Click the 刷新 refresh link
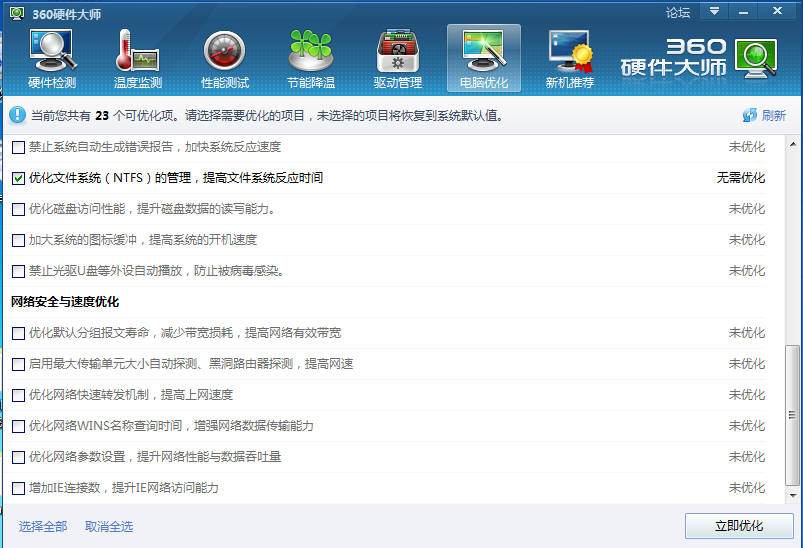 tap(774, 115)
